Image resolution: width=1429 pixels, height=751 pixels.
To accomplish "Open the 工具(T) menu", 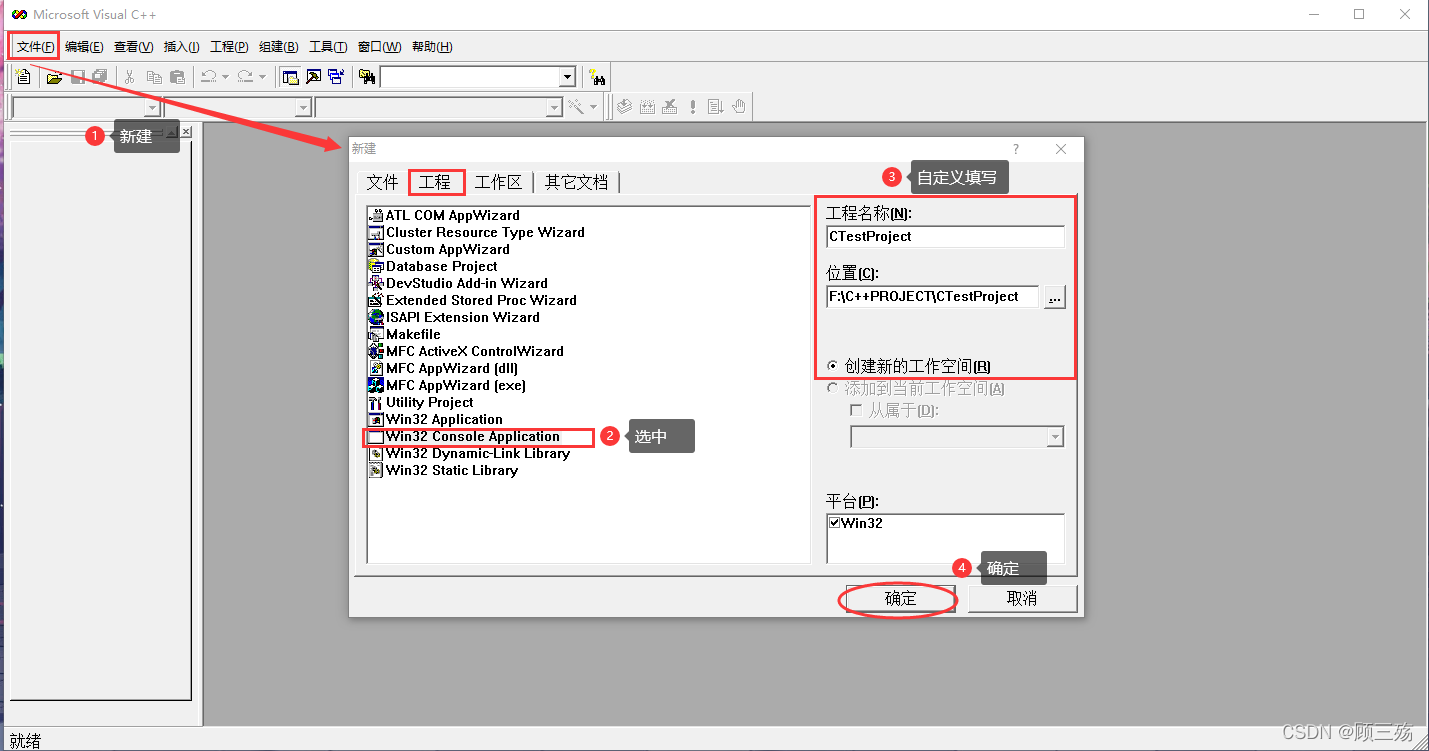I will coord(328,47).
